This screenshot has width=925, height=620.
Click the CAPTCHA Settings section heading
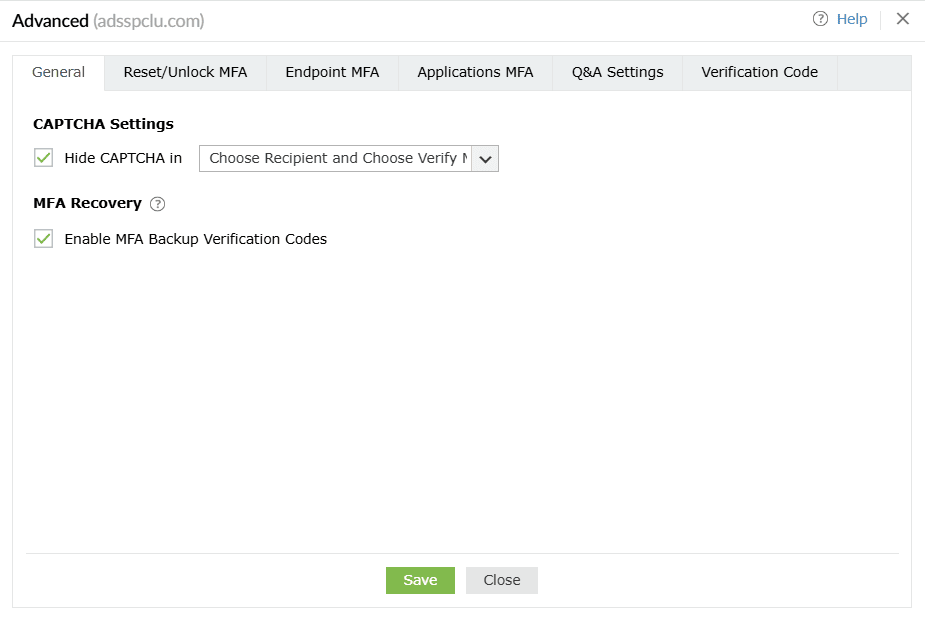click(103, 124)
